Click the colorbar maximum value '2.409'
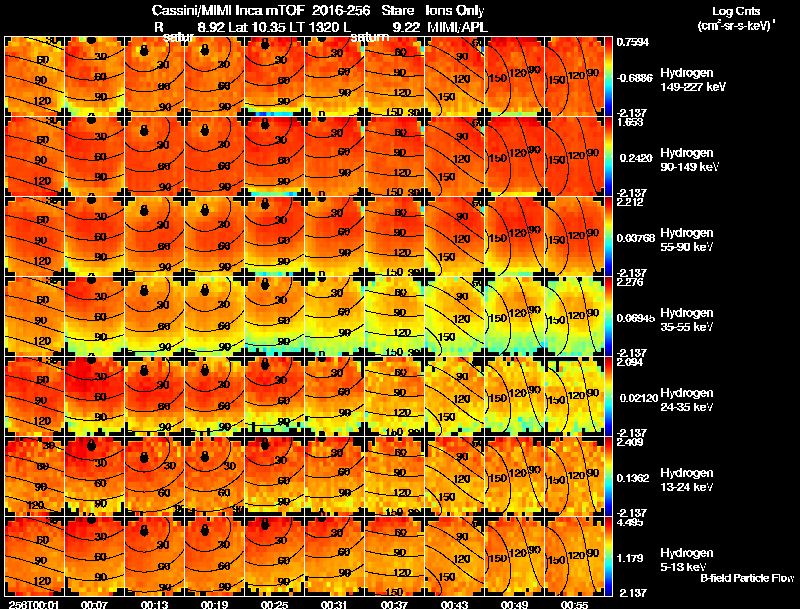Screen dimensions: 800x609 (x=630, y=442)
